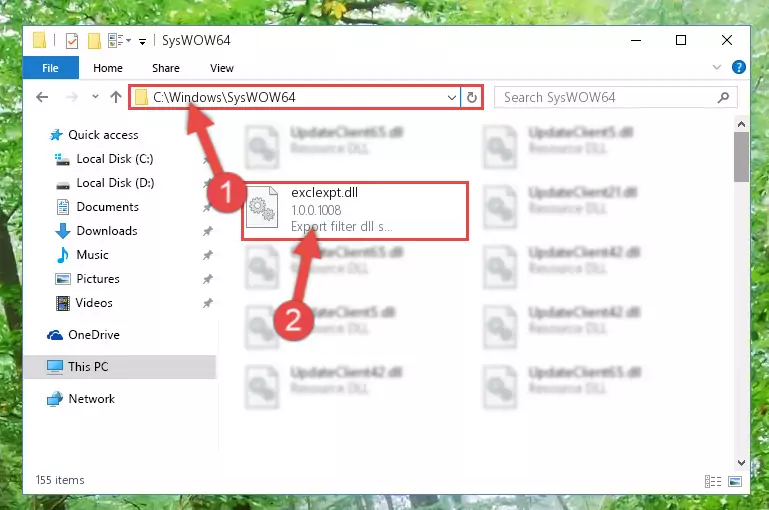Switch to the View ribbon tab

[222, 68]
